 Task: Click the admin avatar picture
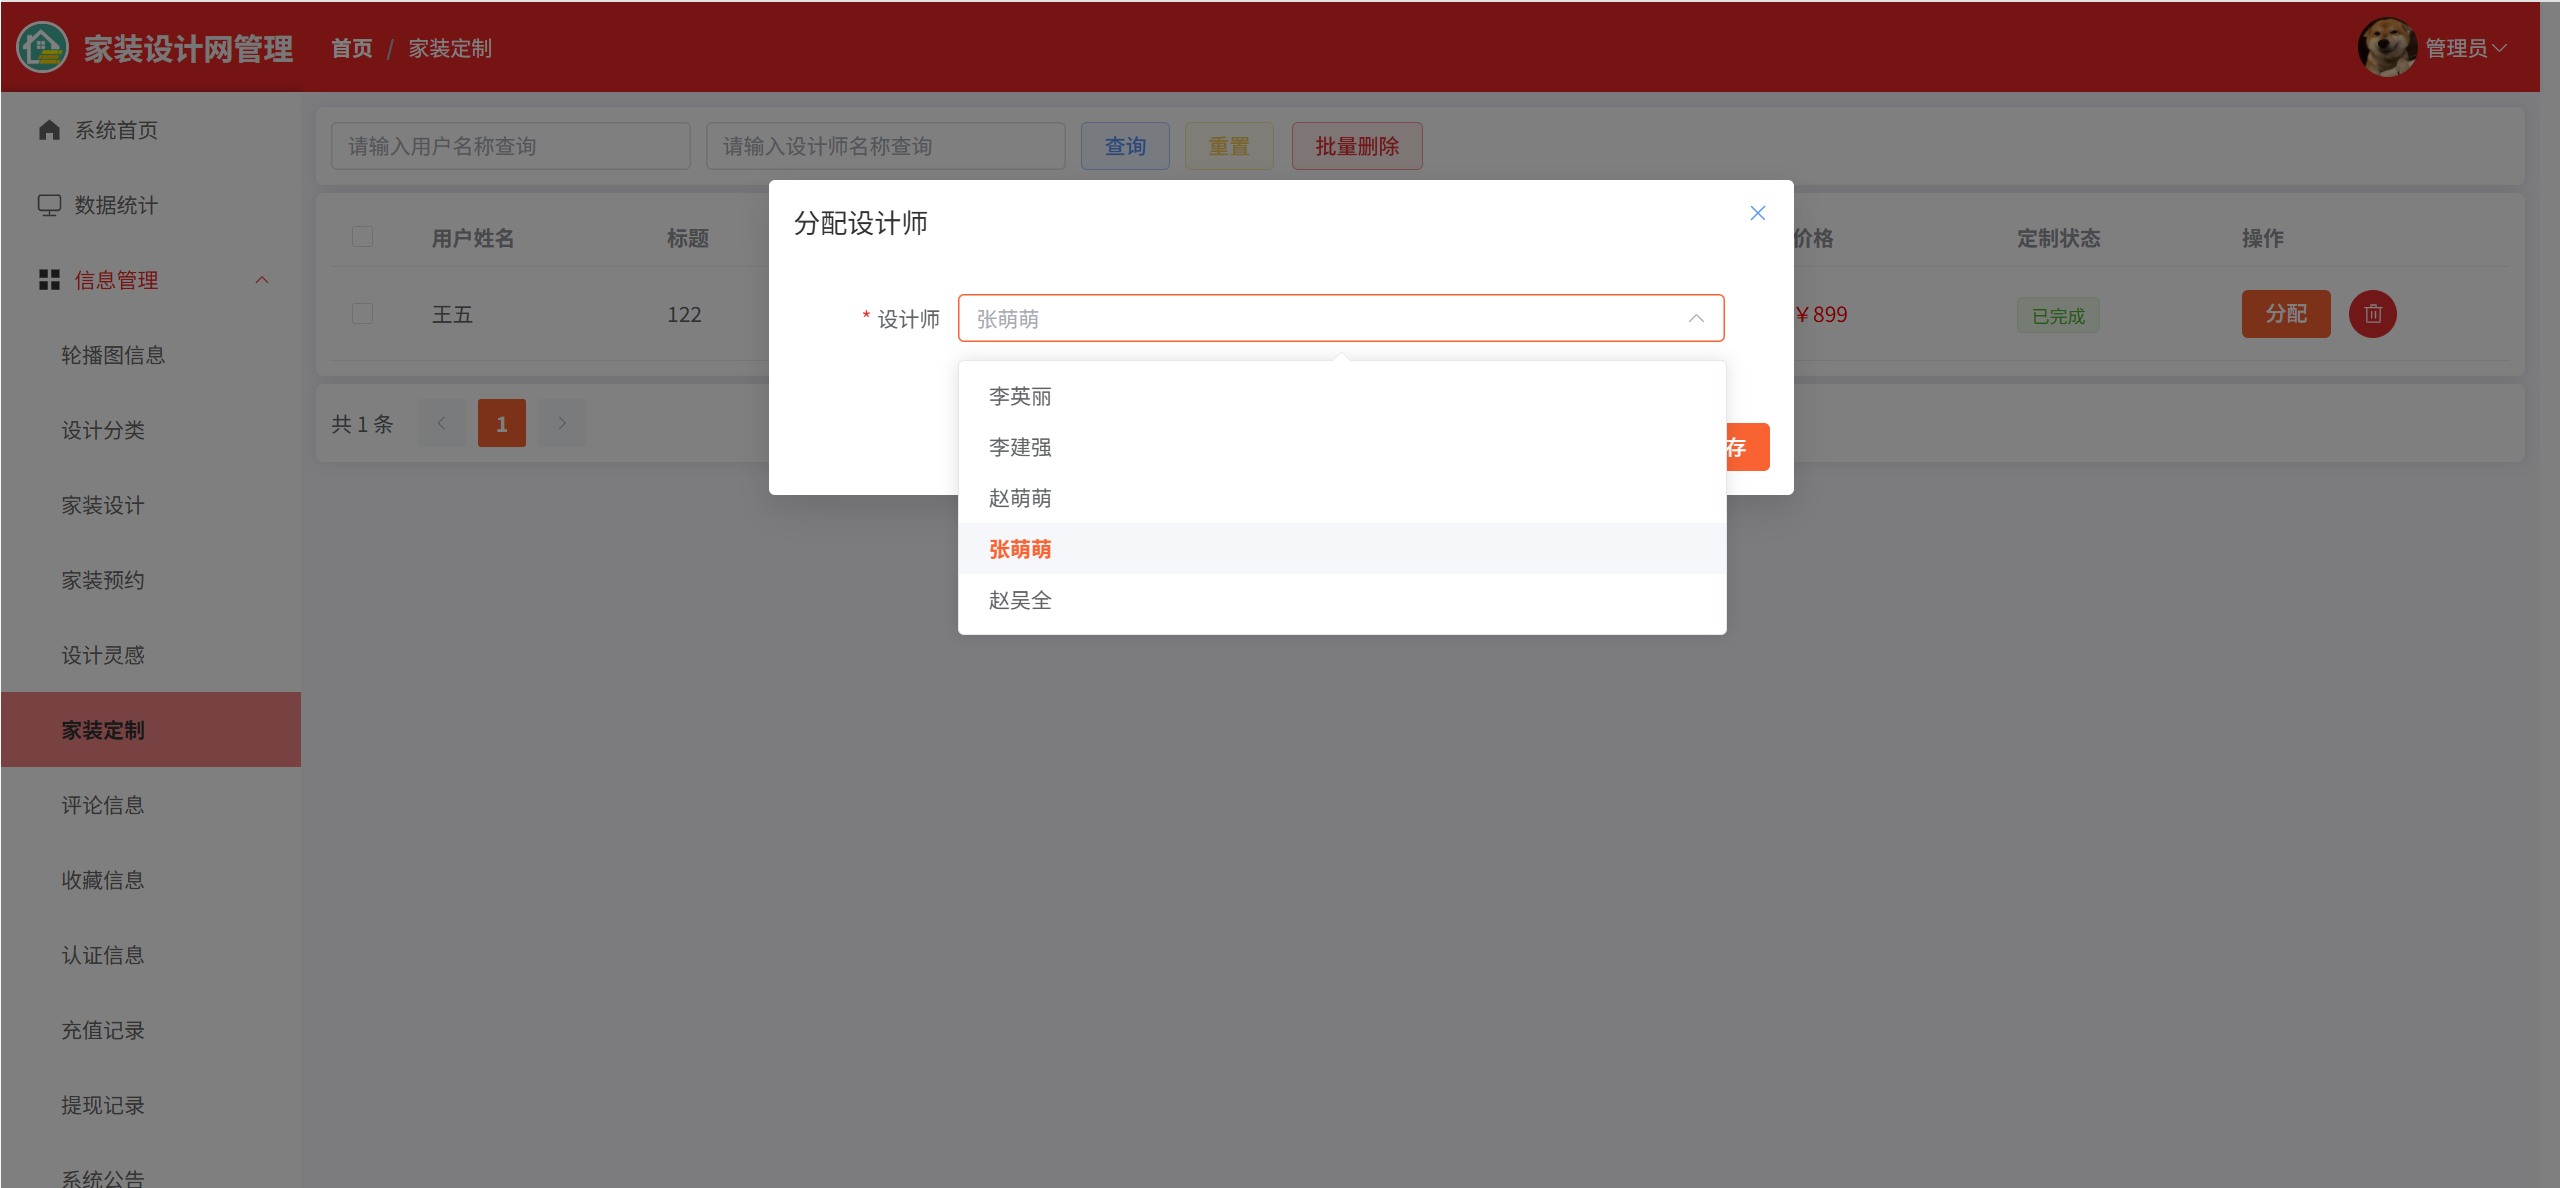pos(2387,47)
